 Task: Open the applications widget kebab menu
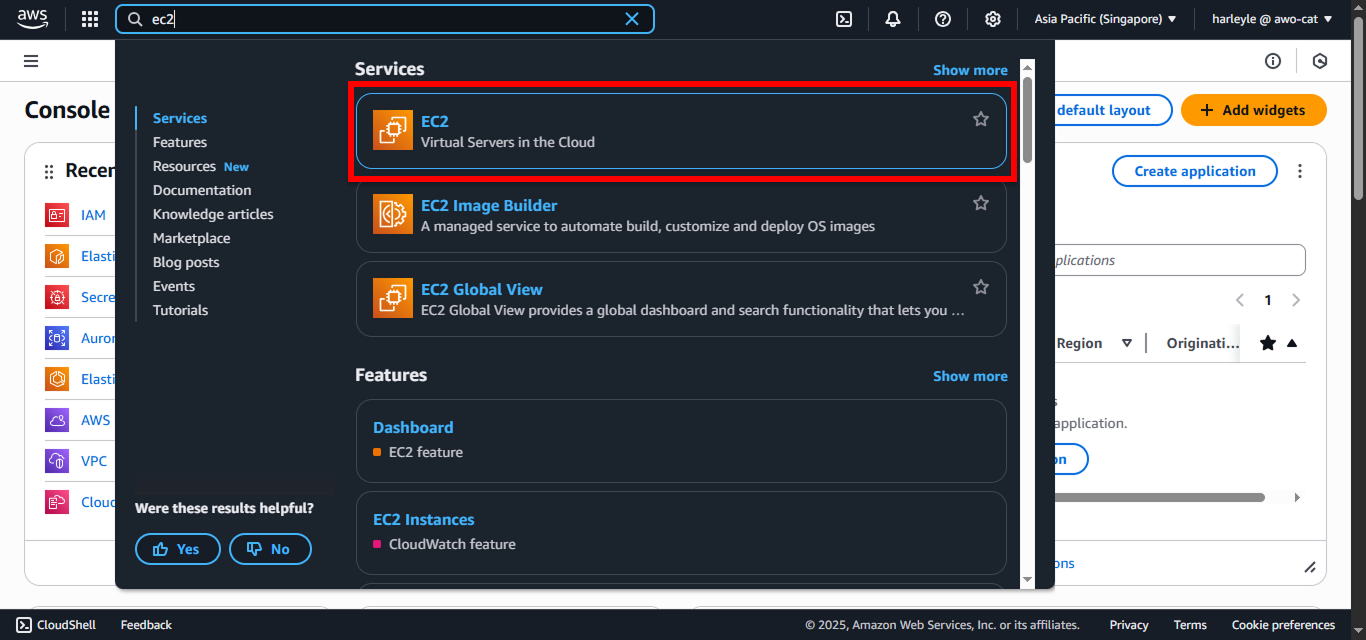(x=1300, y=171)
